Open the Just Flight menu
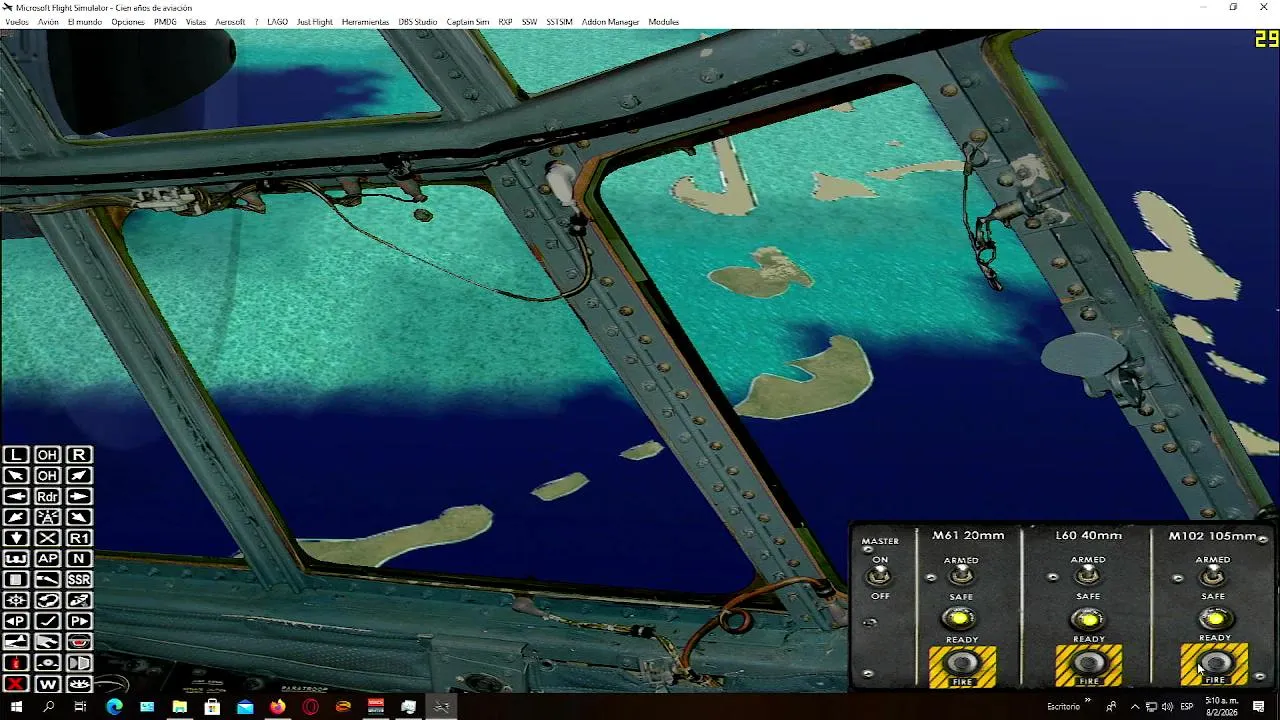 [314, 22]
